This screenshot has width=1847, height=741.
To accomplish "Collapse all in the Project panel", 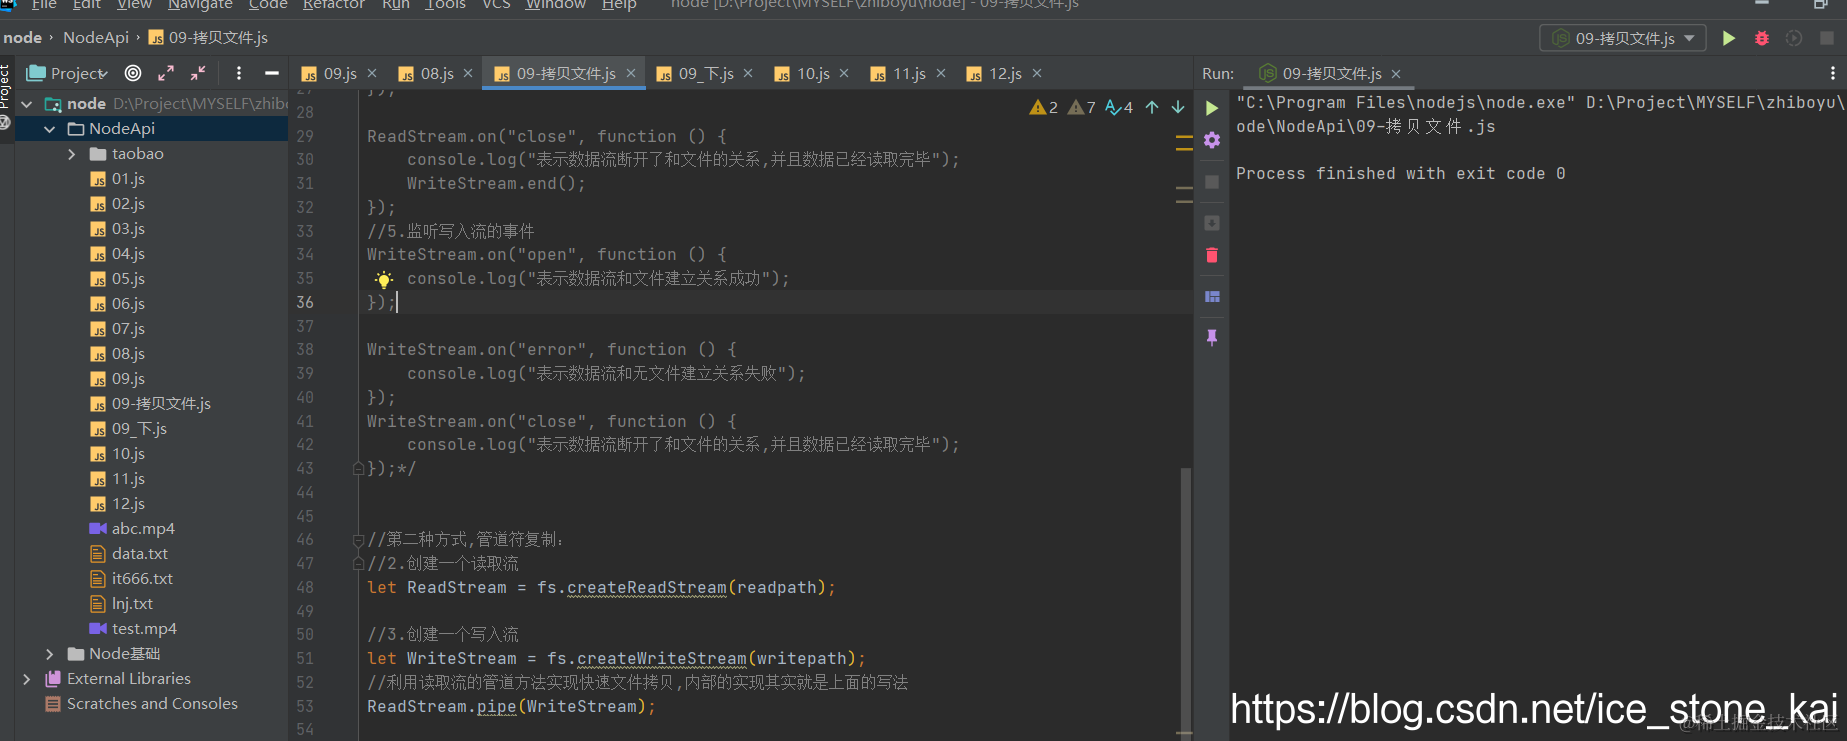I will click(x=198, y=73).
